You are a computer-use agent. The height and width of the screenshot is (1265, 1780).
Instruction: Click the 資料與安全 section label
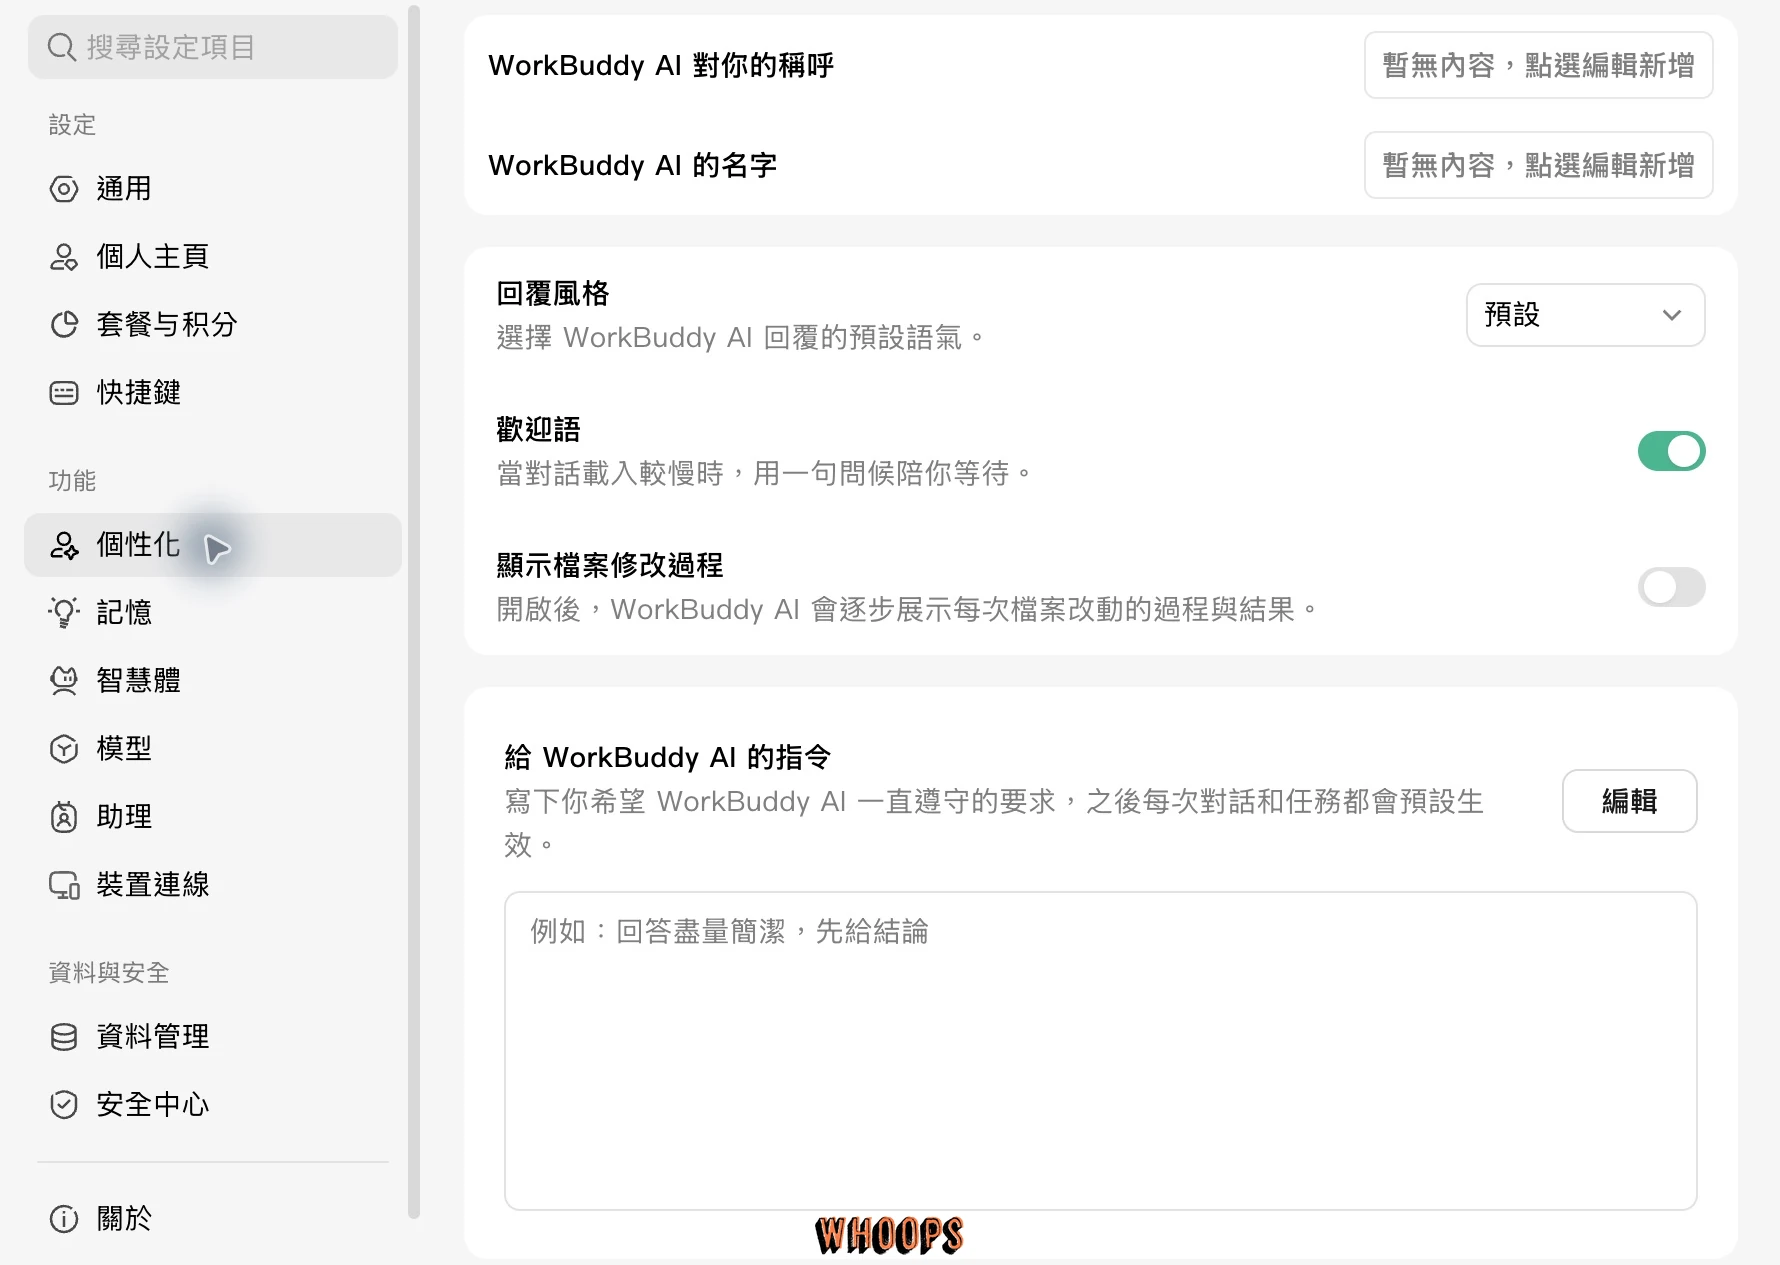(x=109, y=973)
